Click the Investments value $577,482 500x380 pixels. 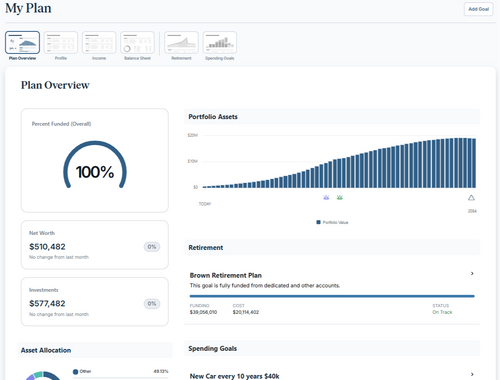(47, 304)
